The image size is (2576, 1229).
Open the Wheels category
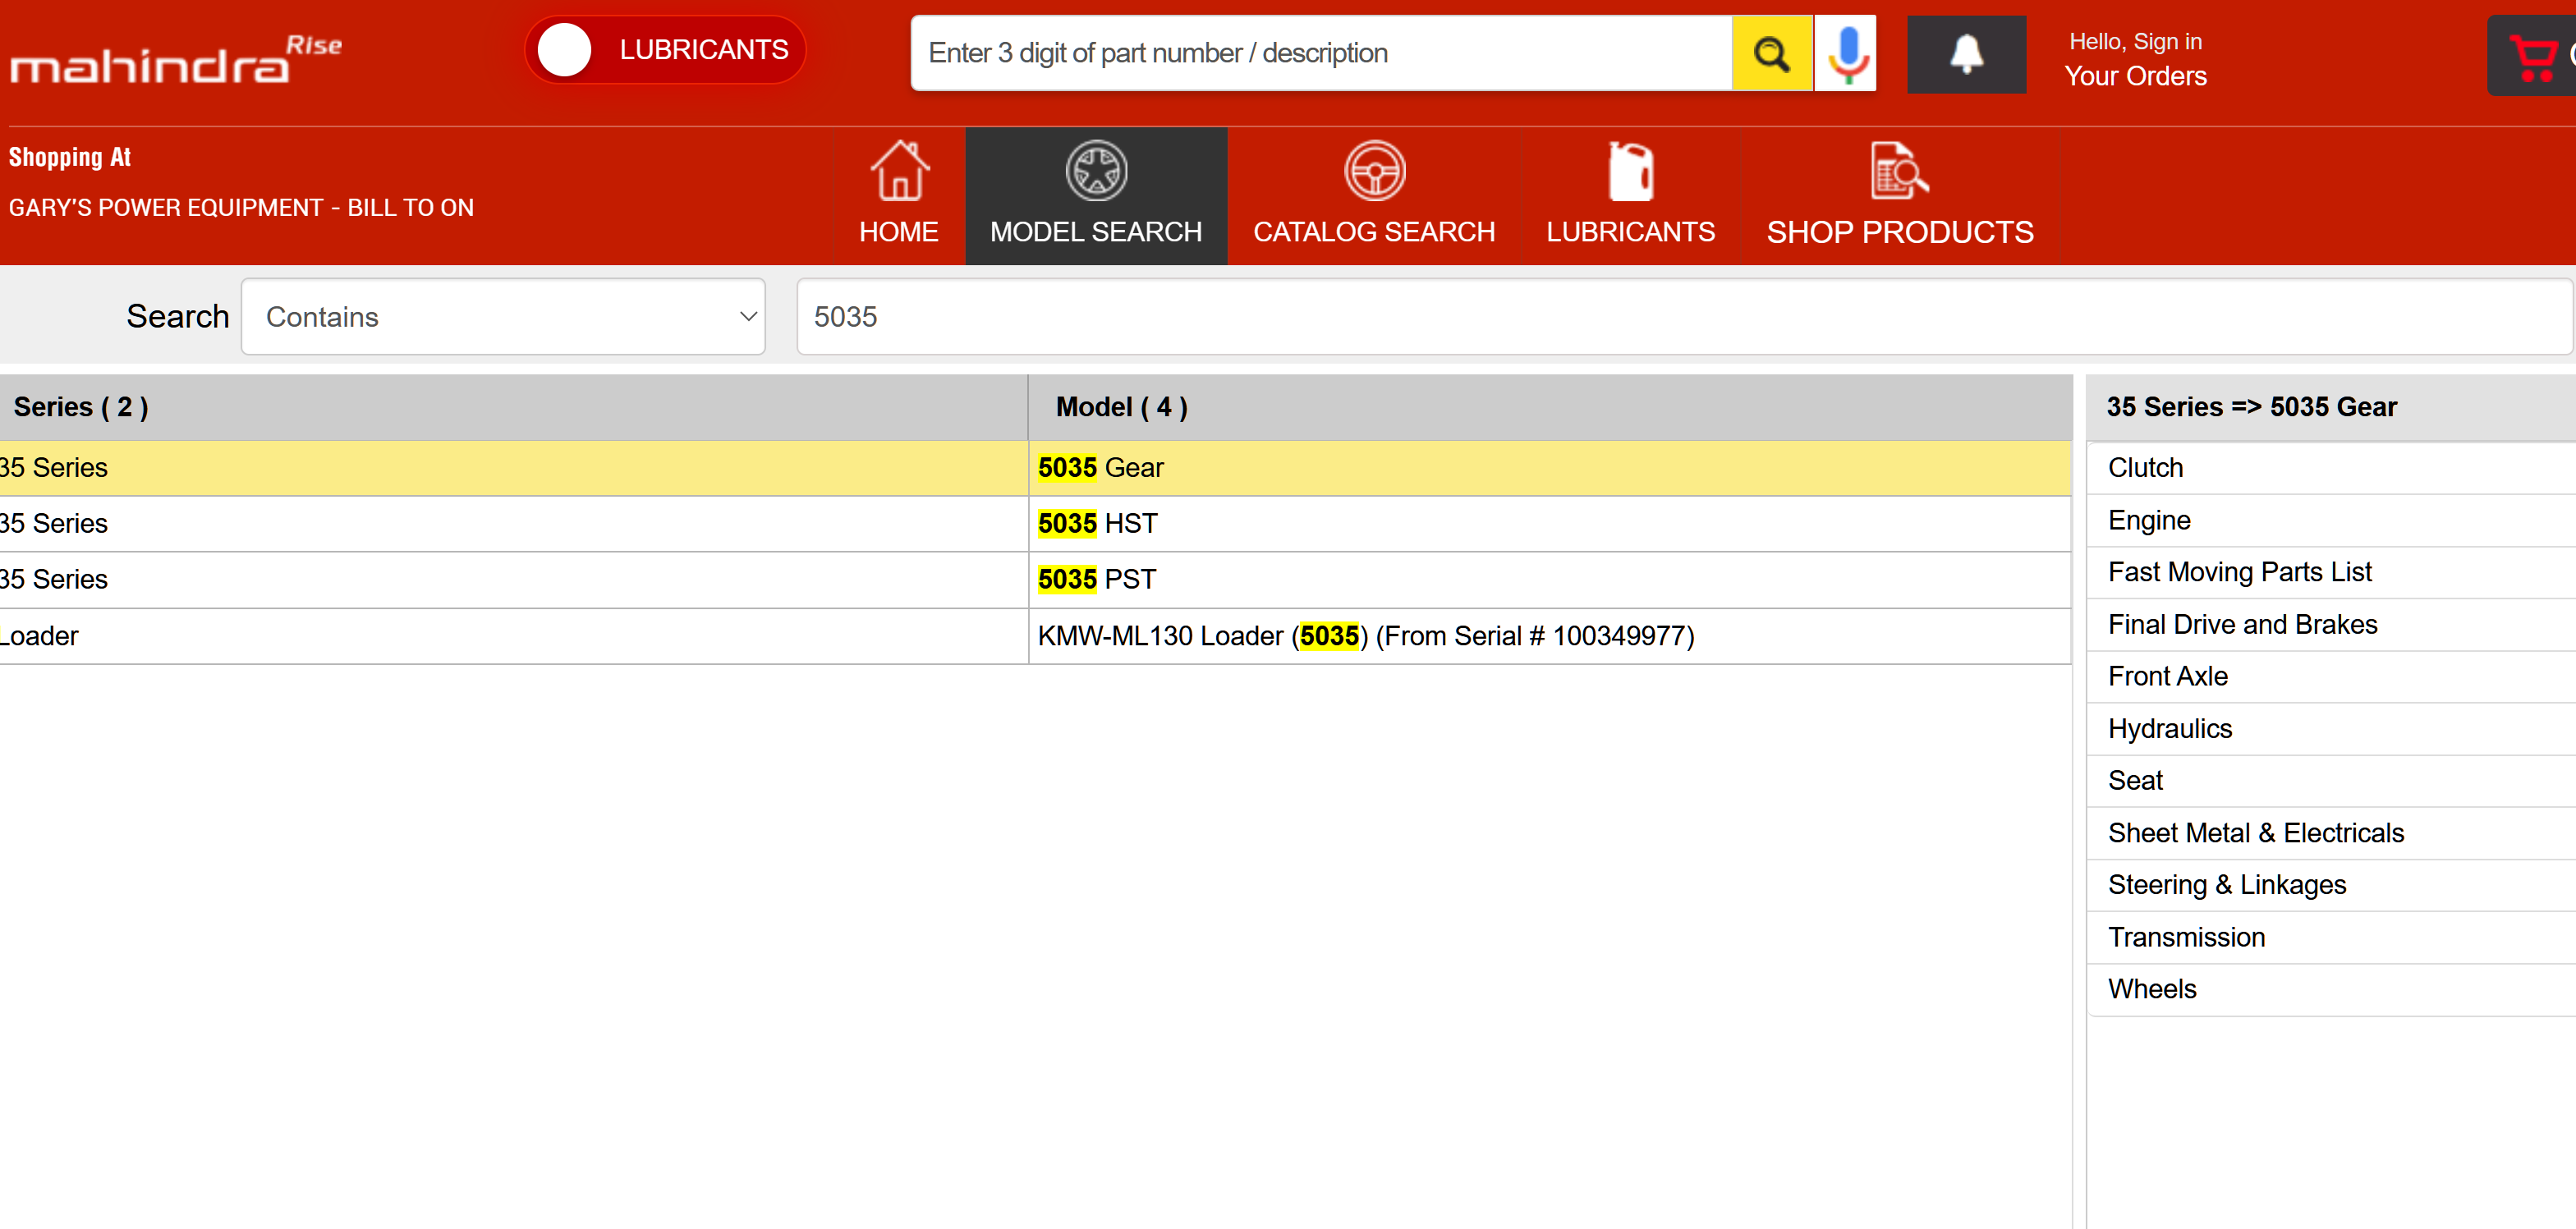pyautogui.click(x=2331, y=989)
